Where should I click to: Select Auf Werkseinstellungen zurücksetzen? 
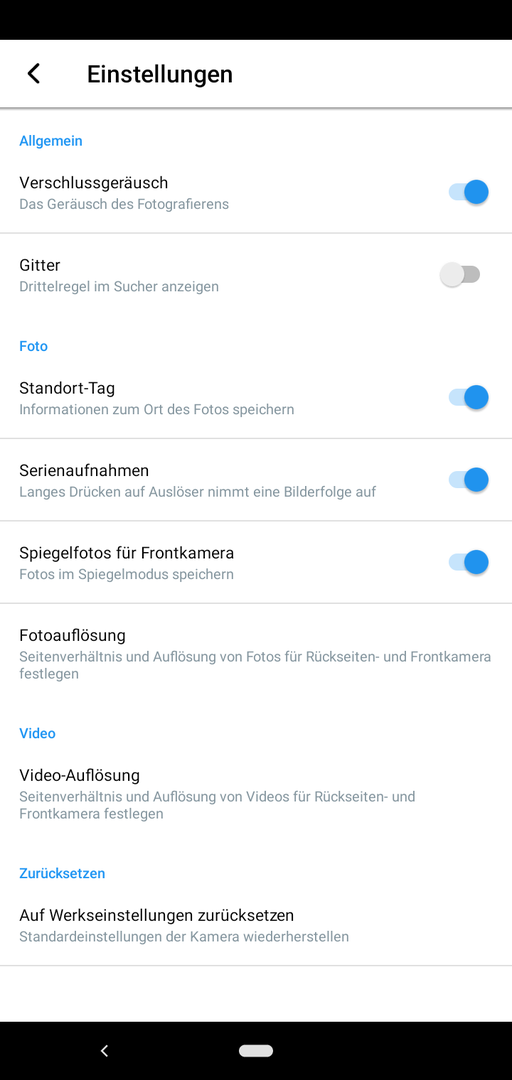pyautogui.click(x=256, y=925)
